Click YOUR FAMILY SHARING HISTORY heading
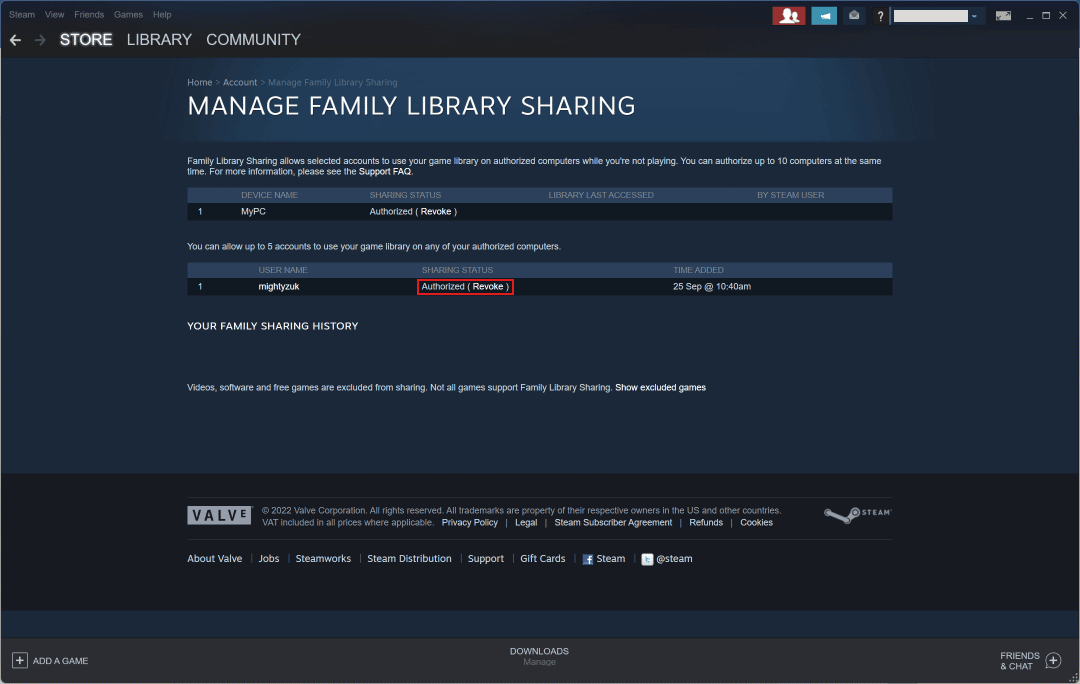This screenshot has width=1080, height=684. 273,326
